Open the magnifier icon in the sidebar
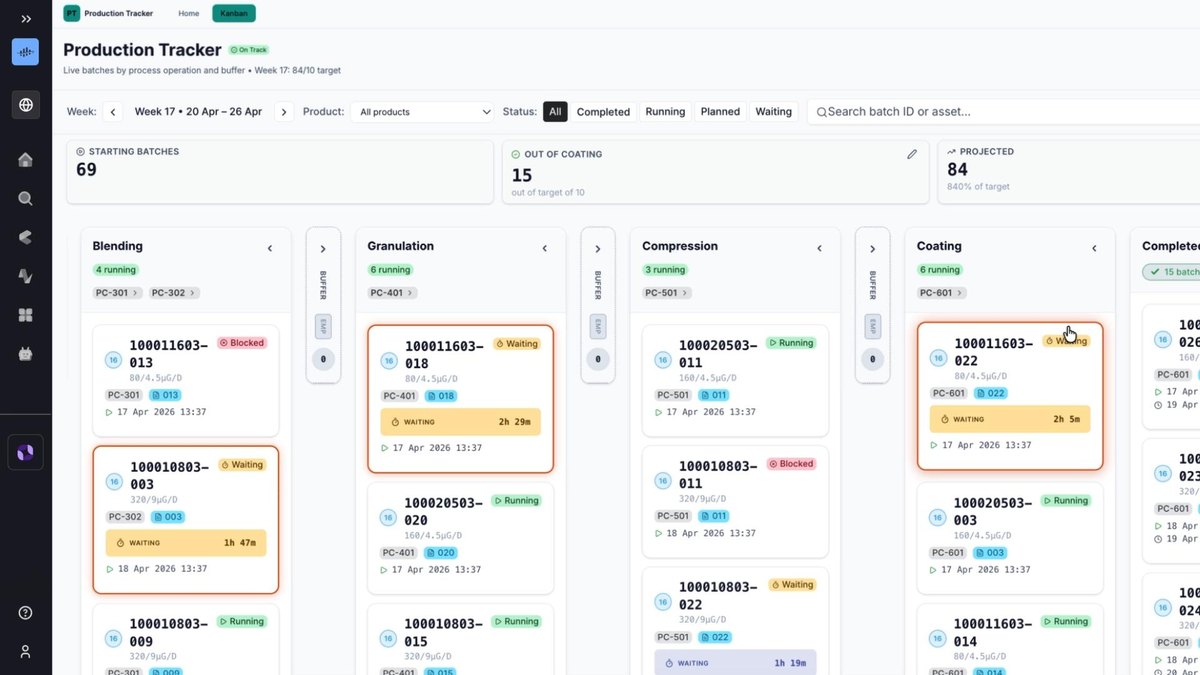 26,198
